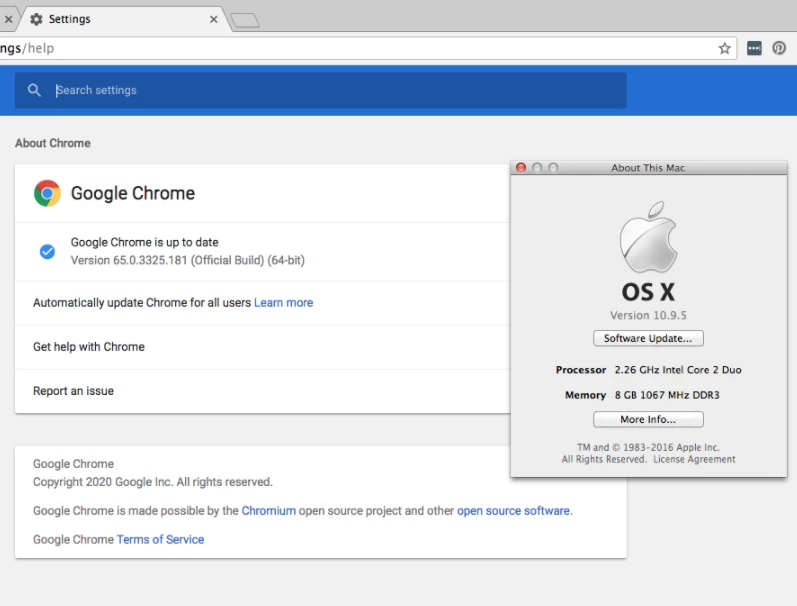Click the OS X title text
This screenshot has height=606, width=797.
click(648, 292)
